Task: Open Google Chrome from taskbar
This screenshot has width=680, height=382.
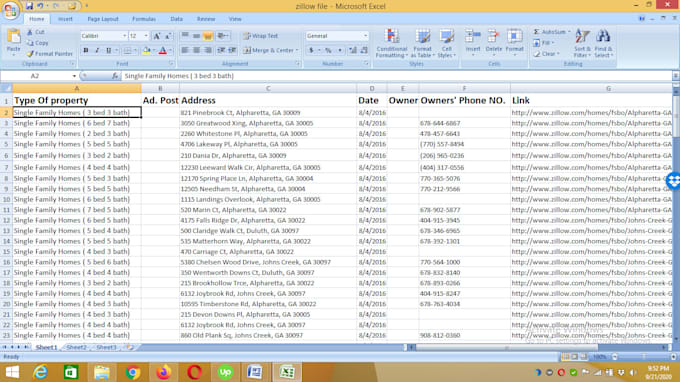Action: [133, 372]
